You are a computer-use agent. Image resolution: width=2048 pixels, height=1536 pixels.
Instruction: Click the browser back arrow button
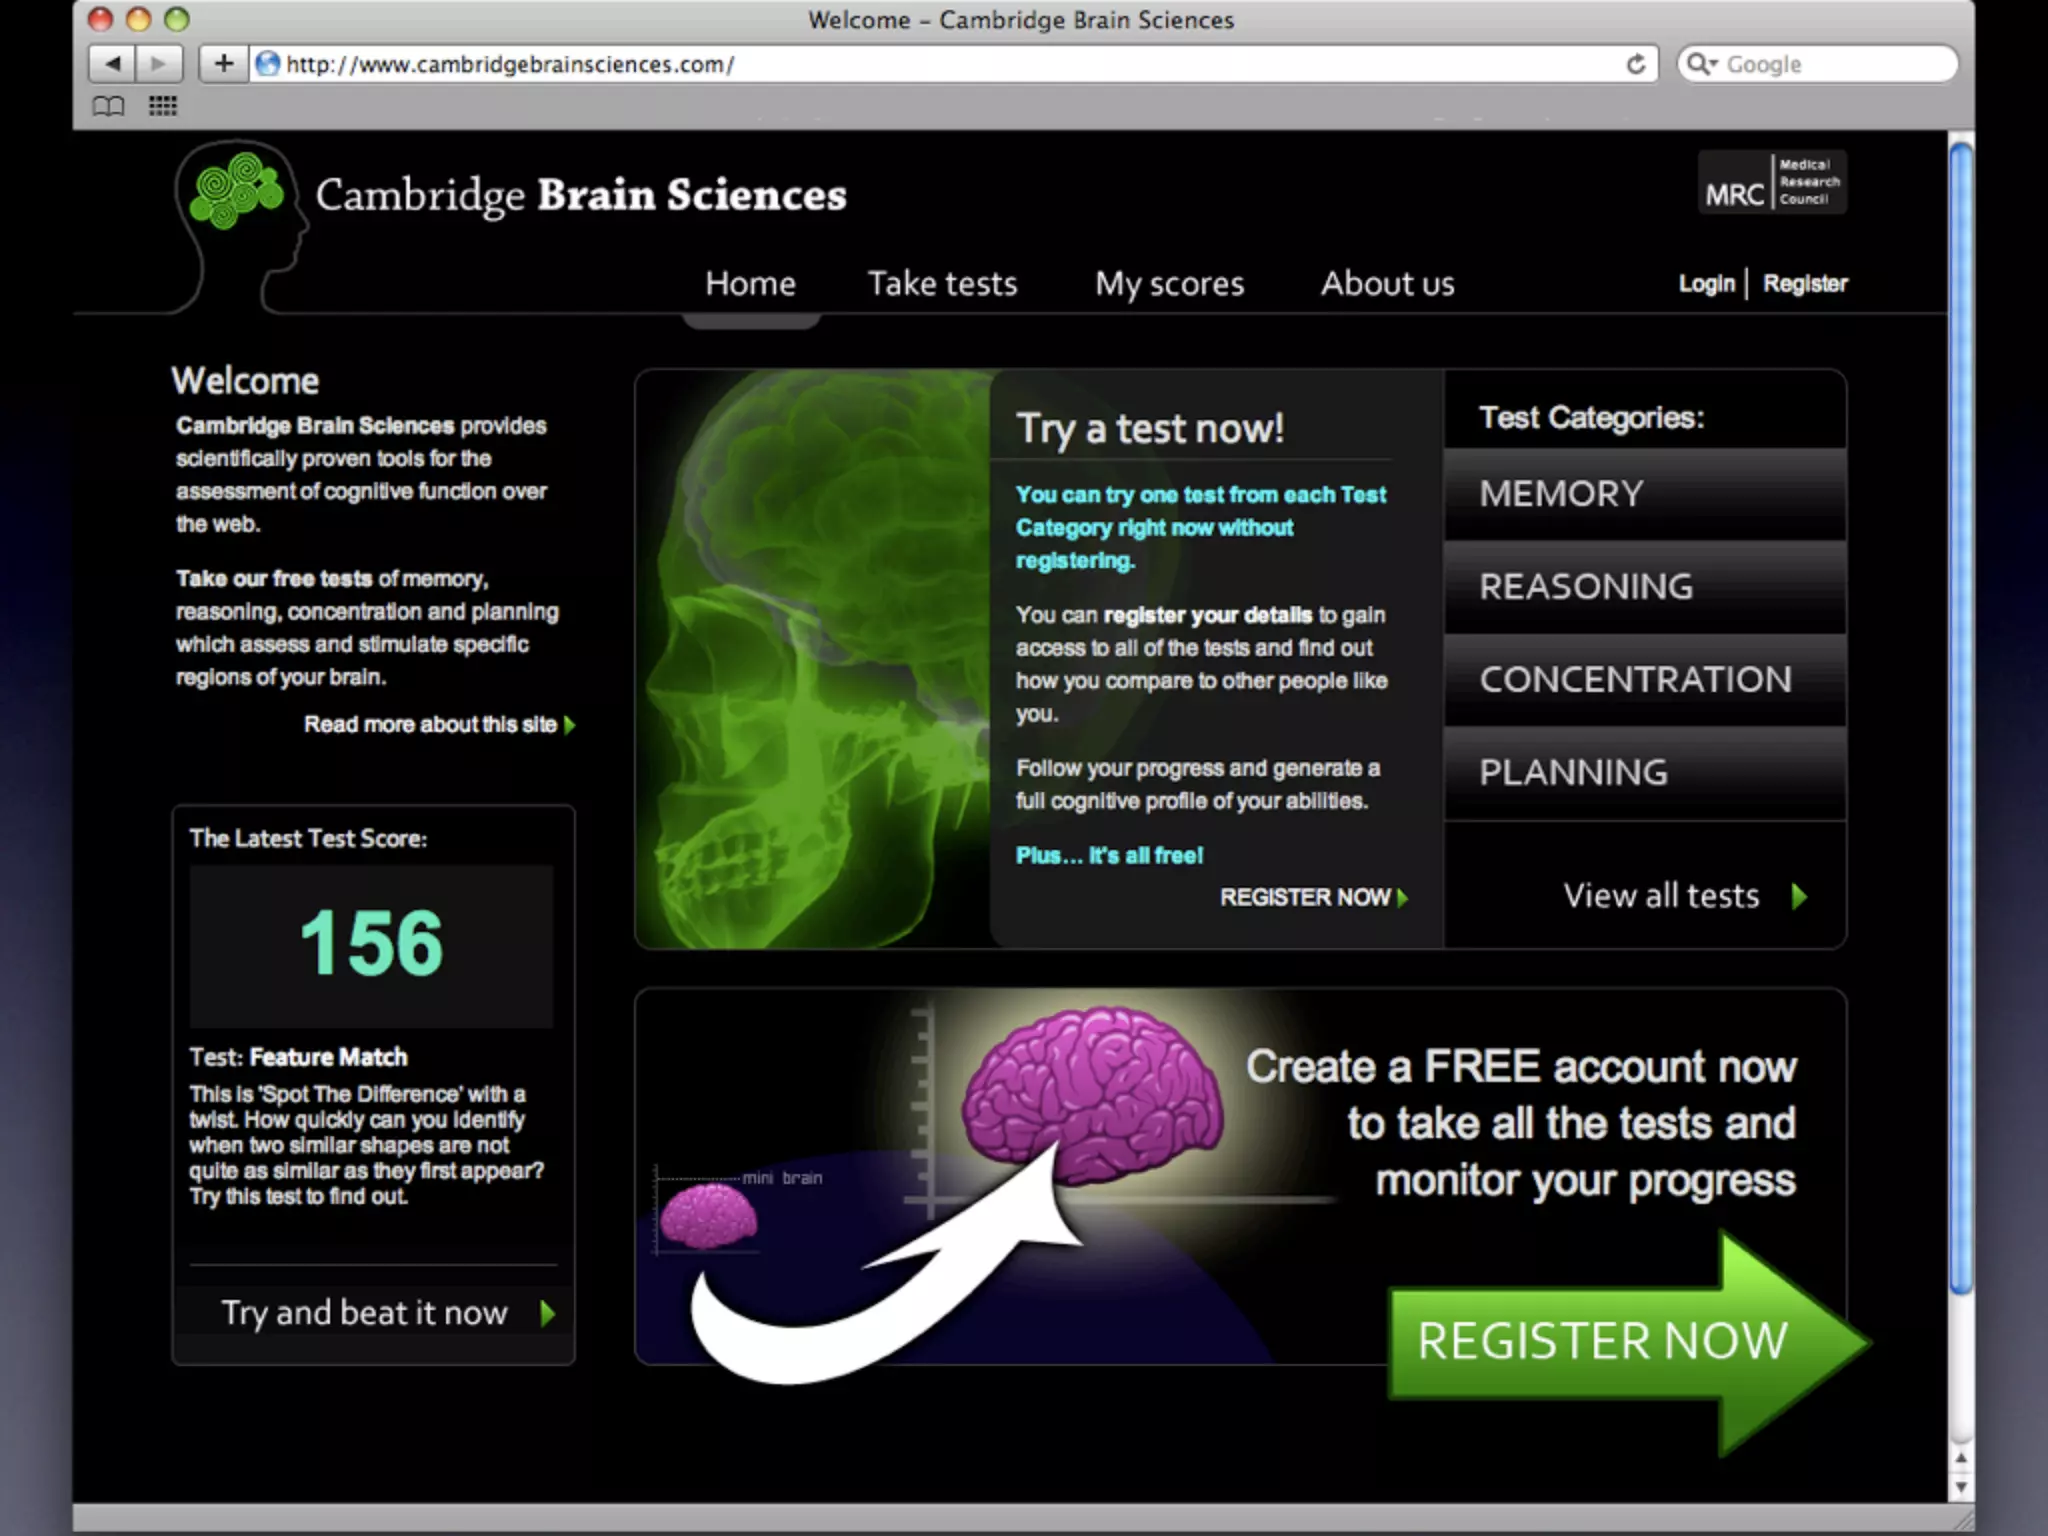click(112, 64)
